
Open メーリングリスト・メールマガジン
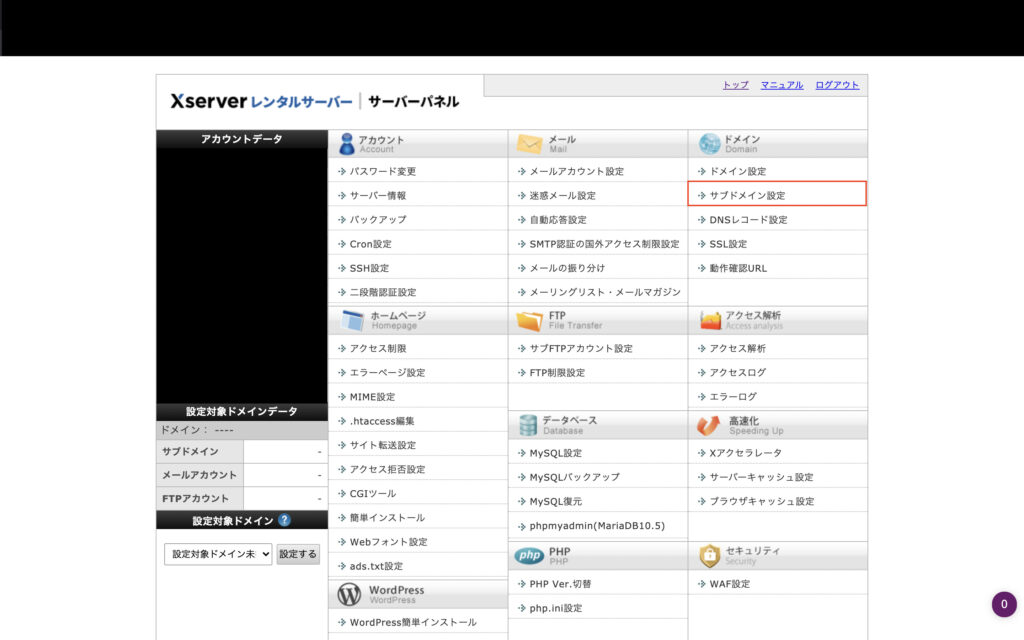point(605,292)
